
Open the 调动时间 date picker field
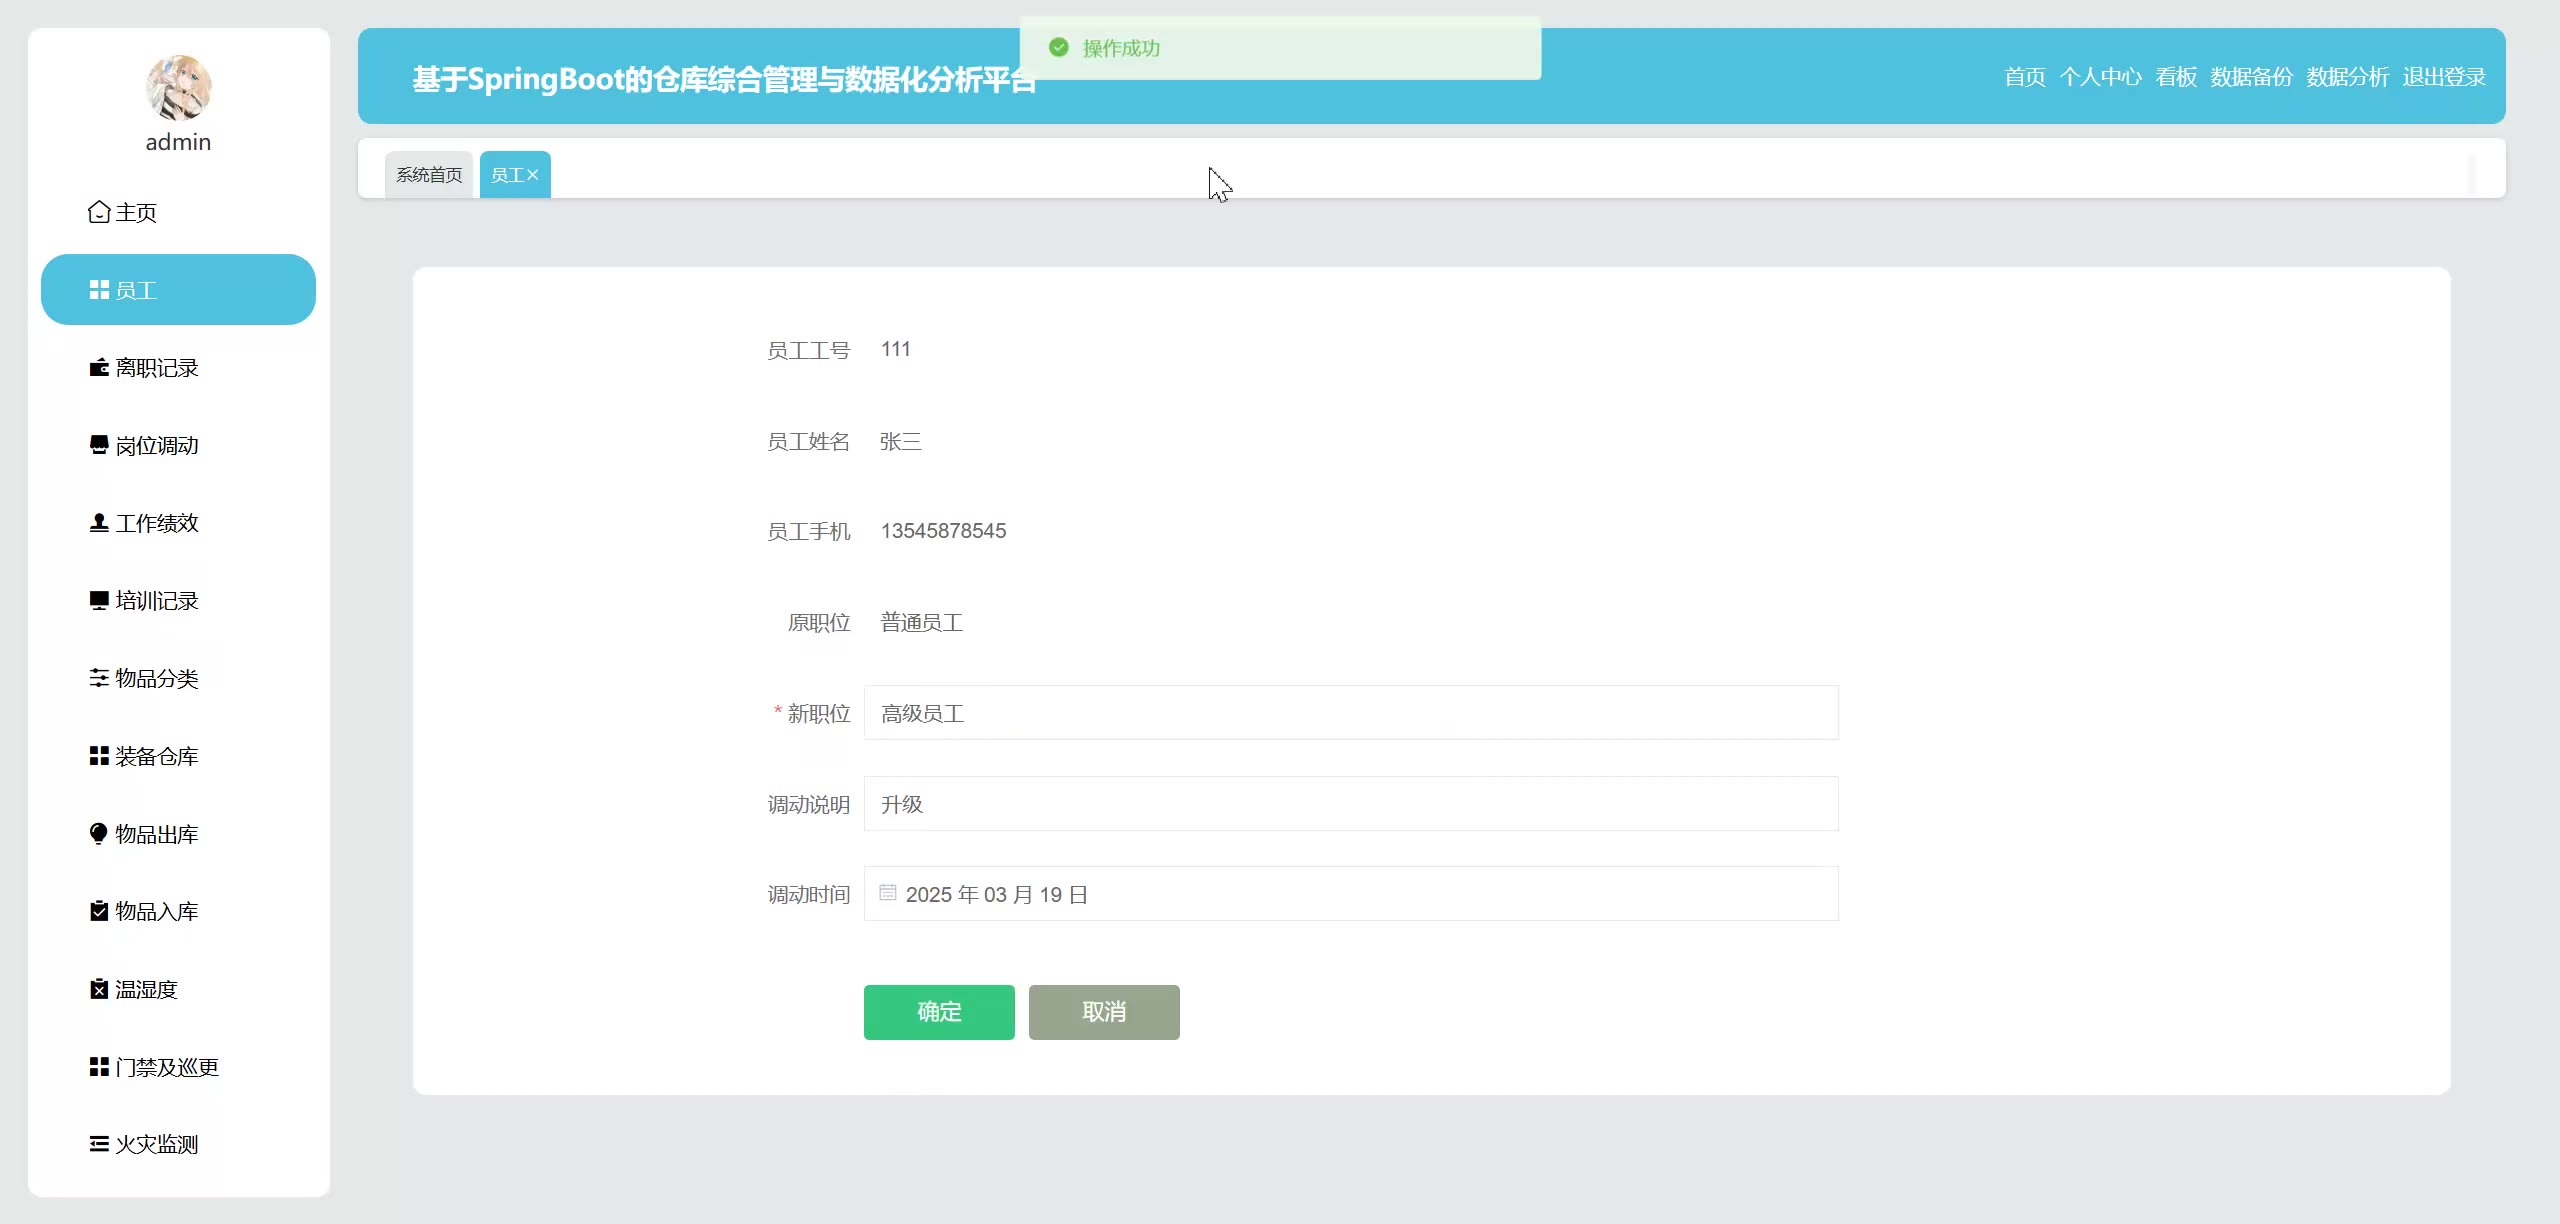(x=1350, y=894)
